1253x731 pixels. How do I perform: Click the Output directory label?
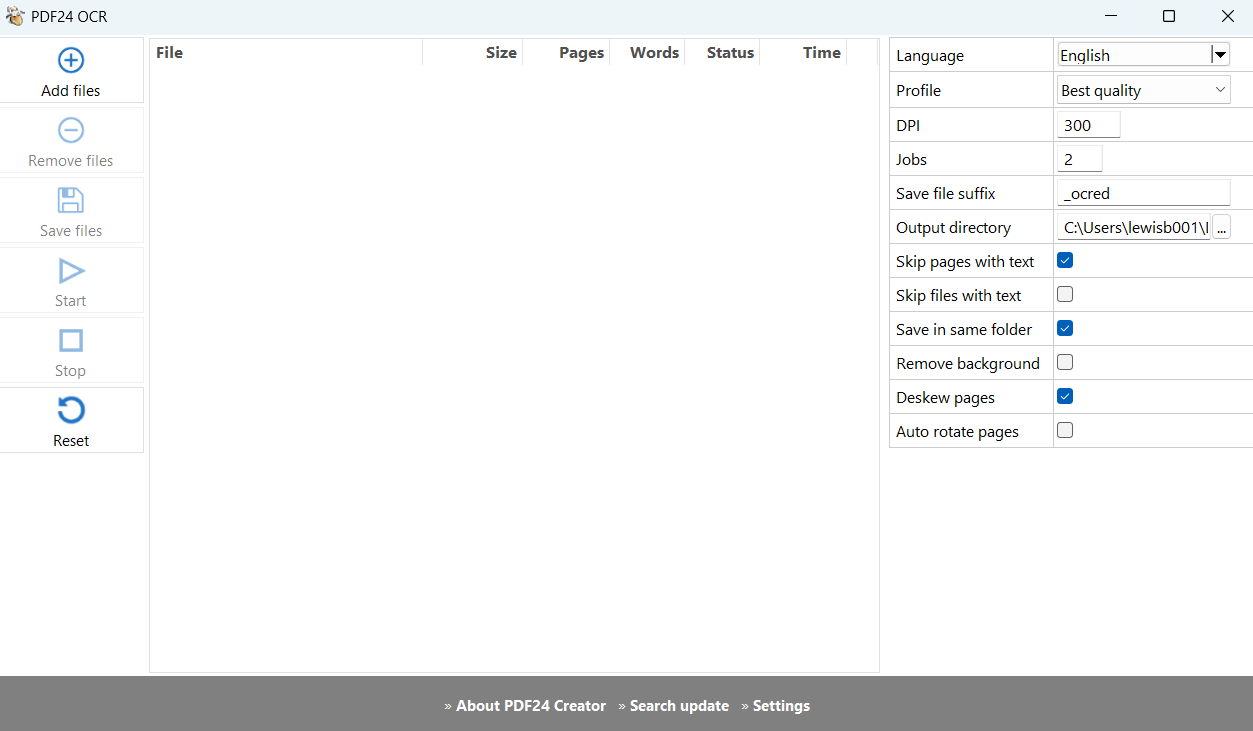[x=953, y=227]
